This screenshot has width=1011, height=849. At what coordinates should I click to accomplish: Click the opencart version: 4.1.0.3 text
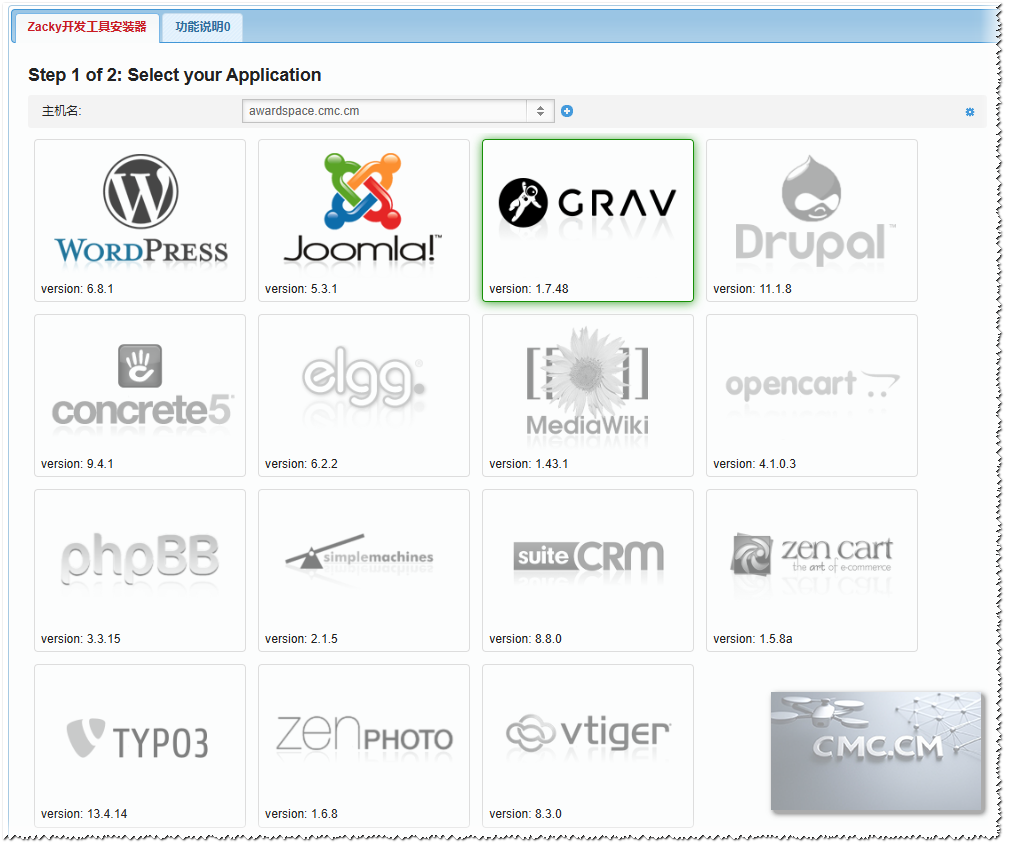point(754,464)
